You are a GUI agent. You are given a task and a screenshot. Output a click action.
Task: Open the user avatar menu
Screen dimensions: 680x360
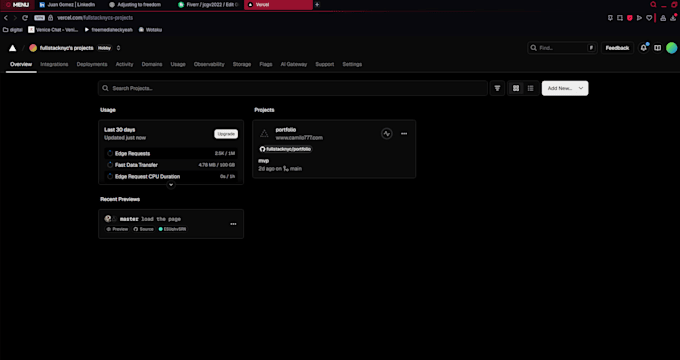[x=671, y=48]
